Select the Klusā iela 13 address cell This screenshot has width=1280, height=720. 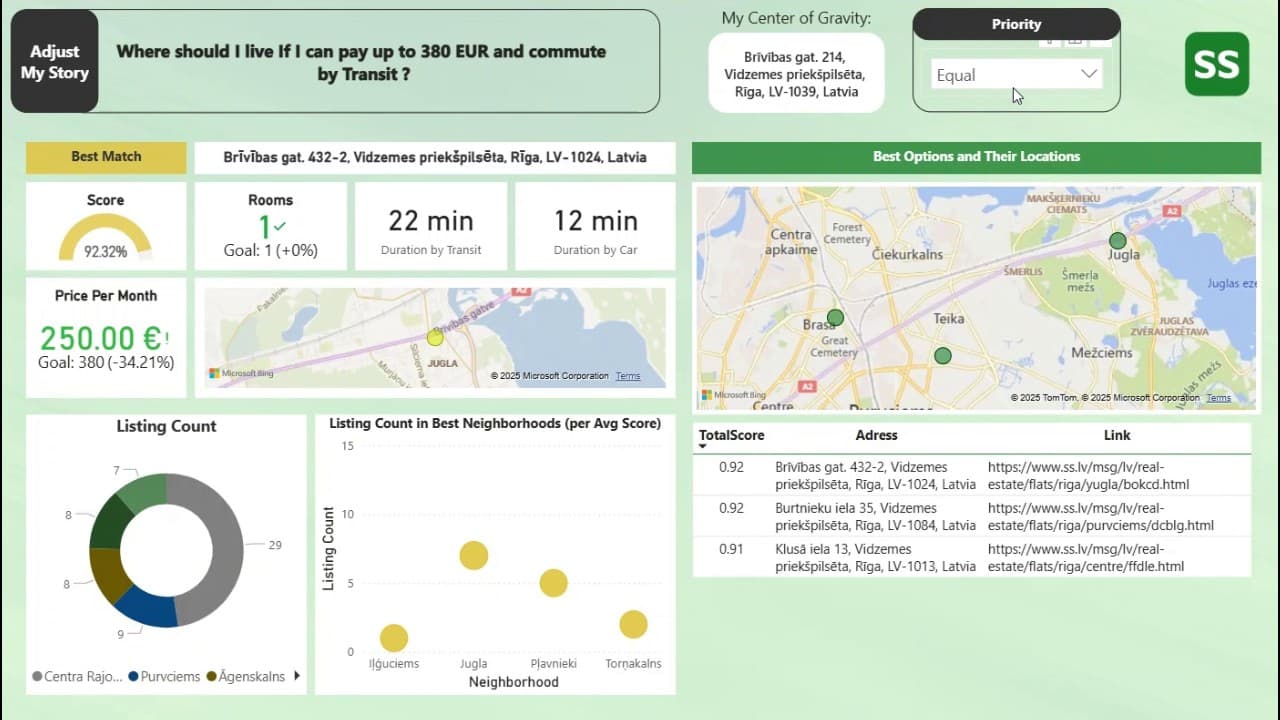click(x=875, y=558)
